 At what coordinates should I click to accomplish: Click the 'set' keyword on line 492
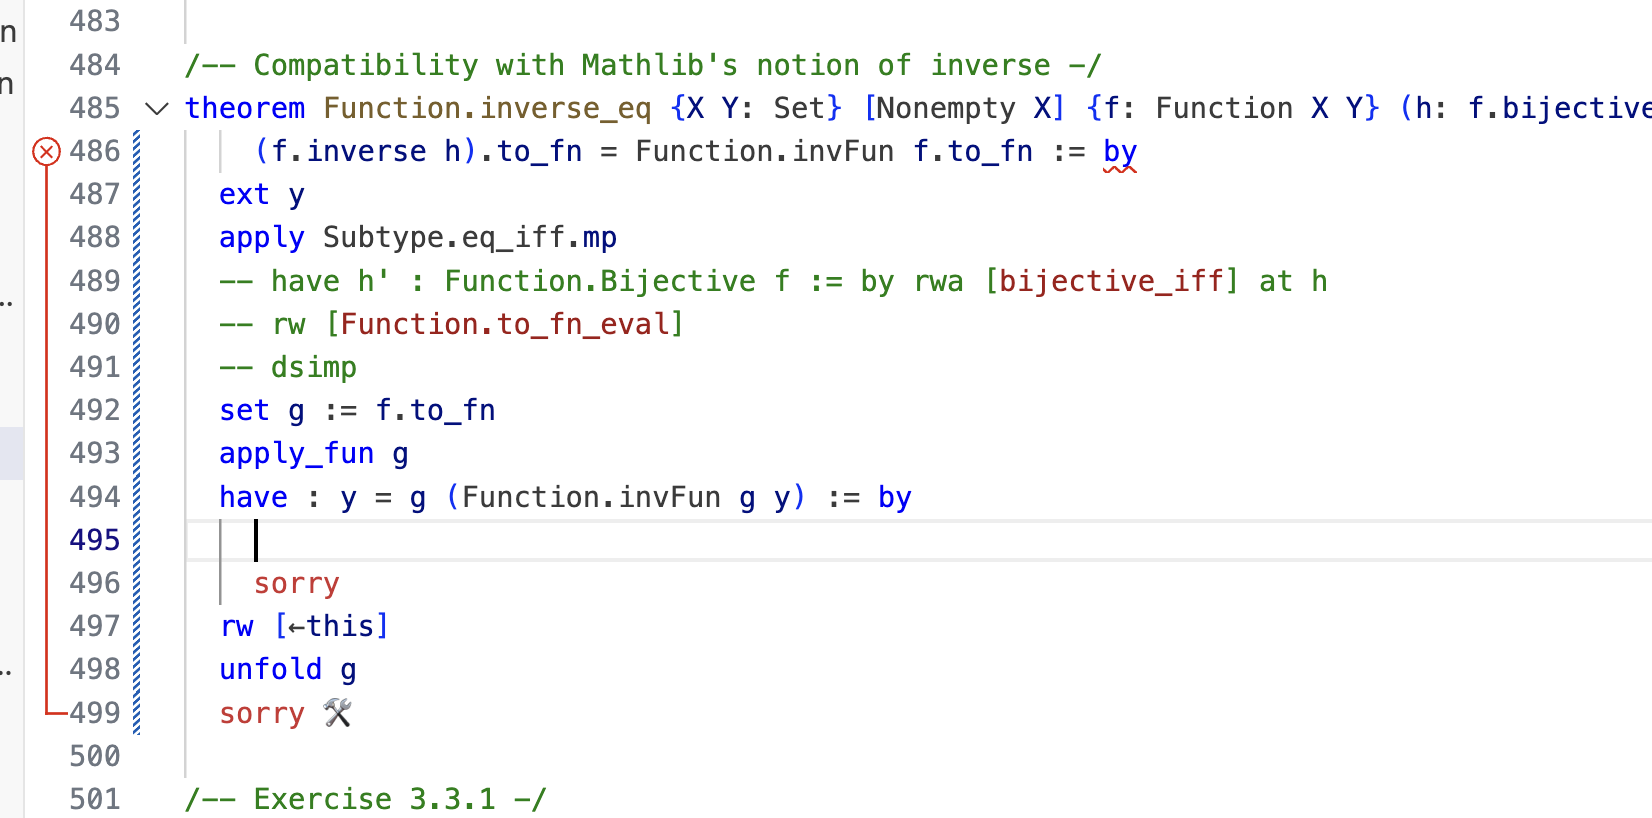tap(244, 411)
